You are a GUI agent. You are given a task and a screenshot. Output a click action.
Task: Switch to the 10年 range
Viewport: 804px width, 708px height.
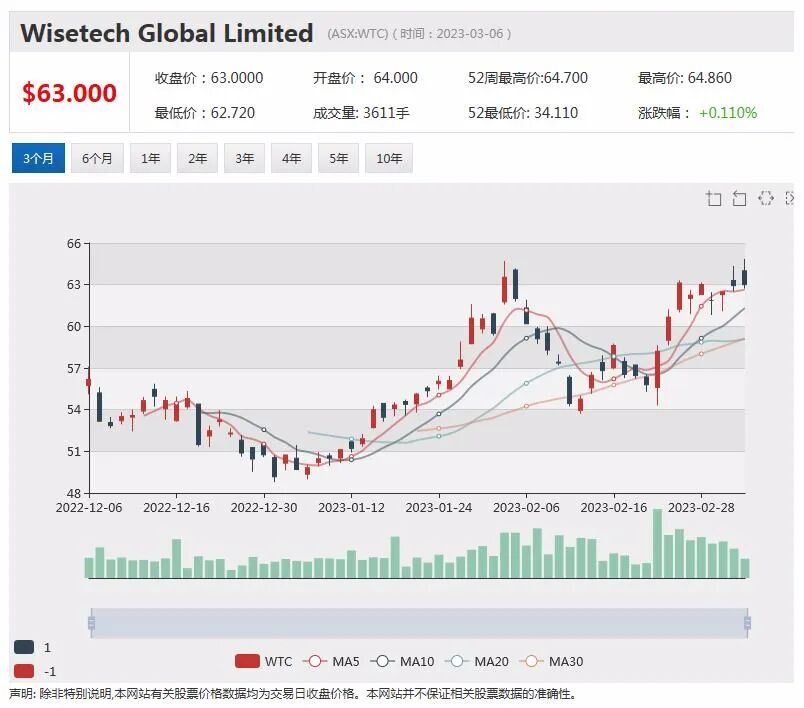click(389, 158)
